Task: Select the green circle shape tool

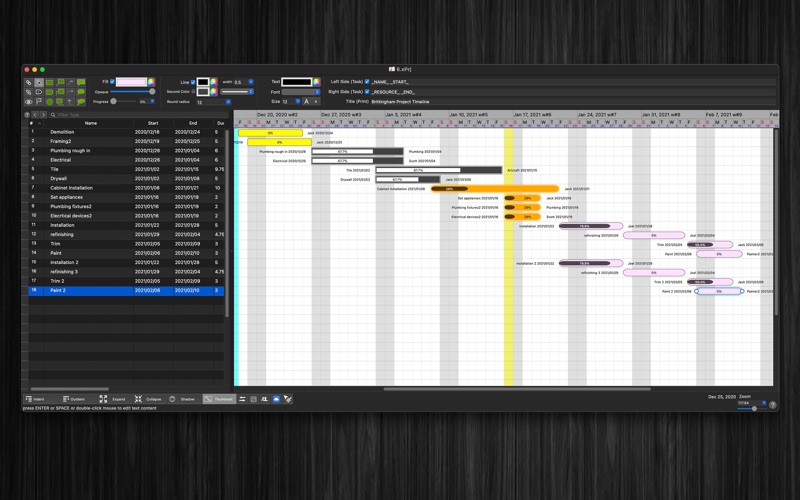Action: click(x=49, y=102)
